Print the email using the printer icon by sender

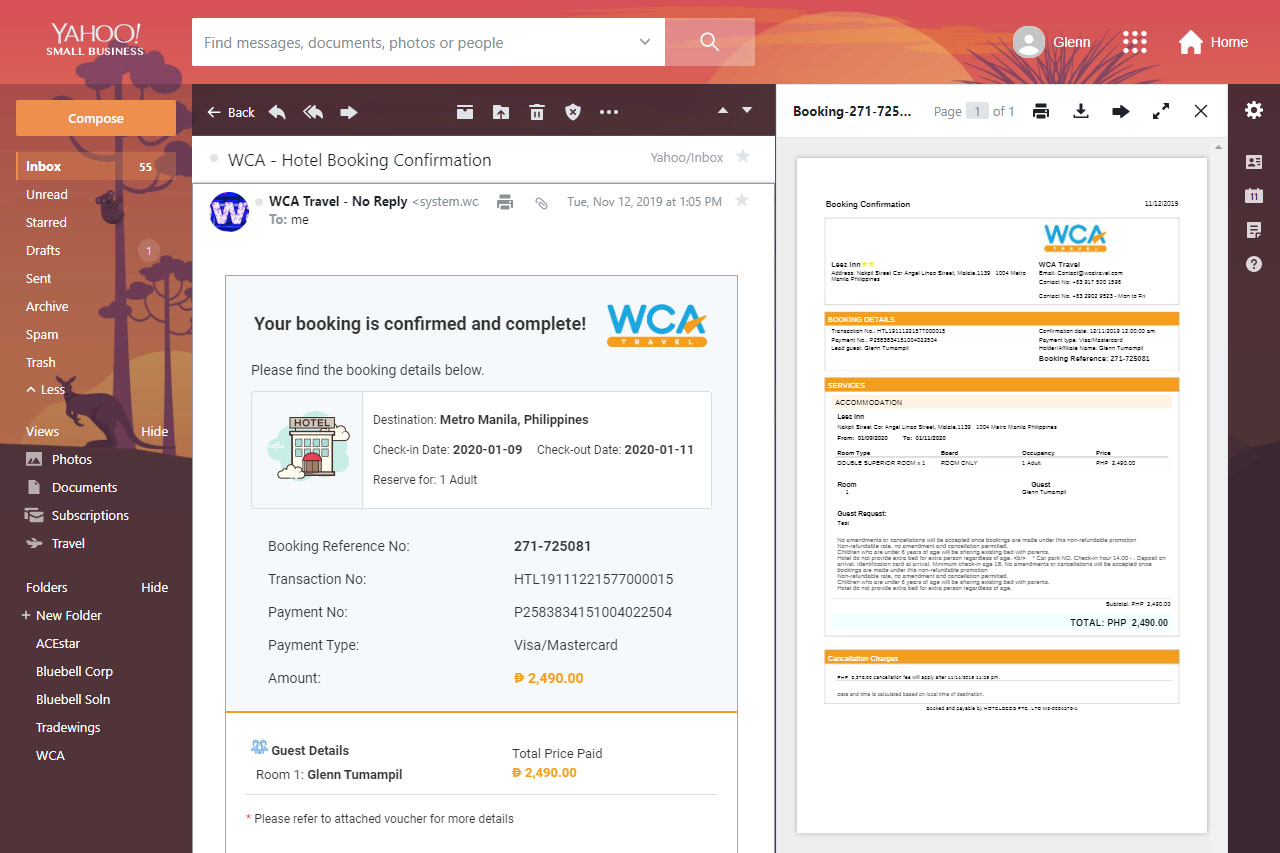pos(505,202)
